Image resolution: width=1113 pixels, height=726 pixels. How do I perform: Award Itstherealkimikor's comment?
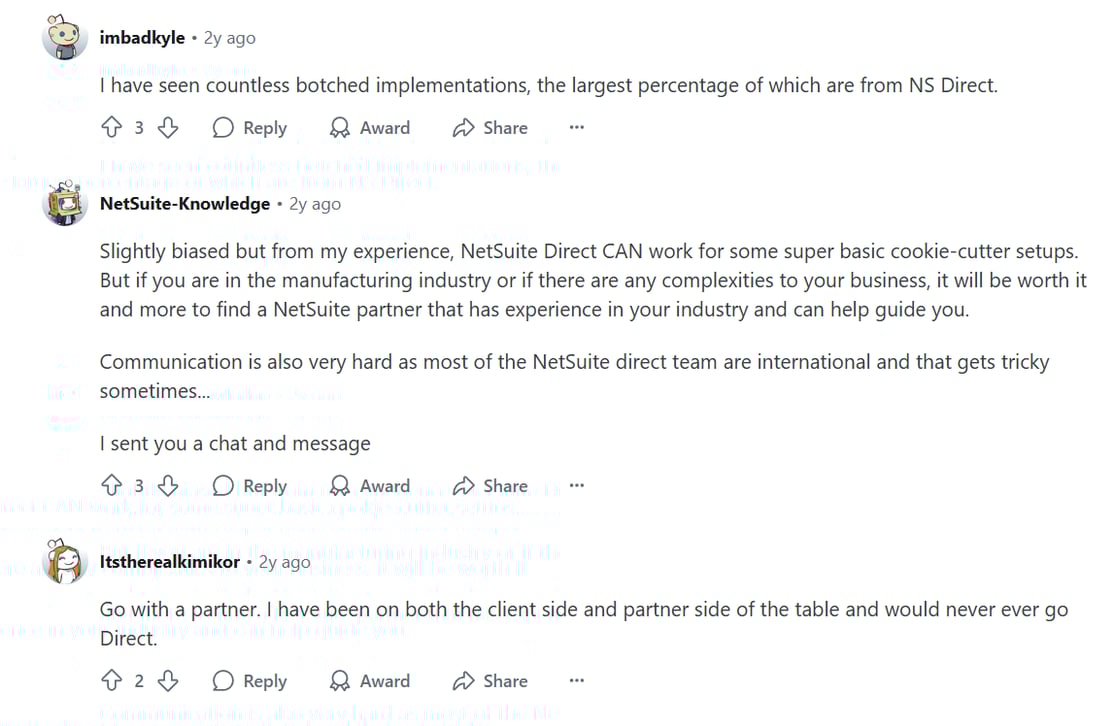[371, 680]
